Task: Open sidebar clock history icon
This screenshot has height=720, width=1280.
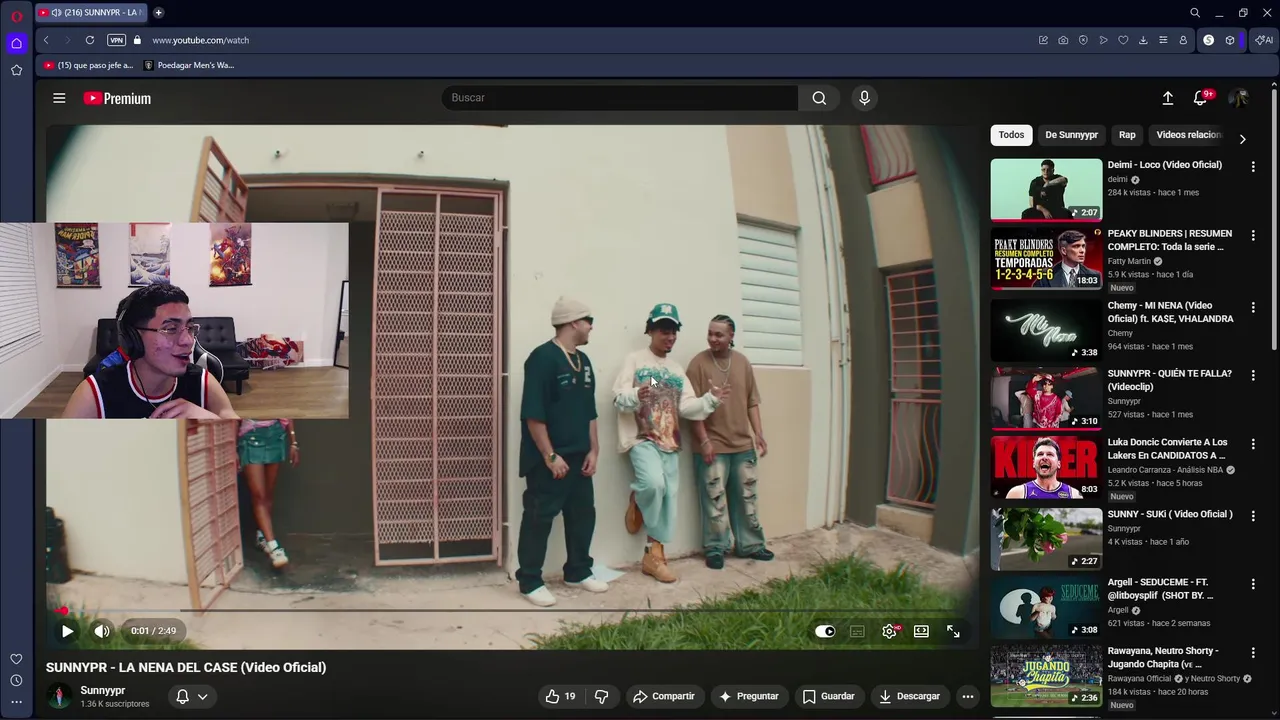Action: click(16, 680)
